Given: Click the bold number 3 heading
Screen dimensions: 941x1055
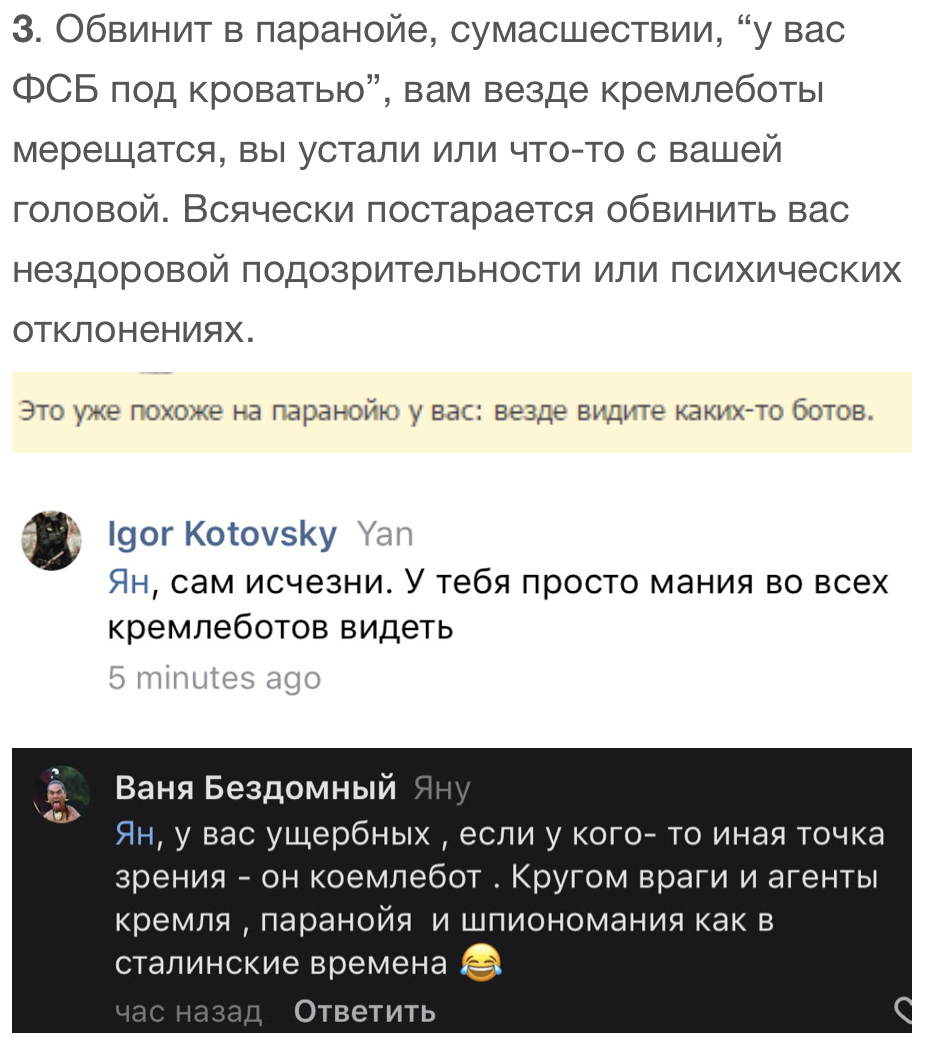Looking at the screenshot, I should [x=24, y=30].
